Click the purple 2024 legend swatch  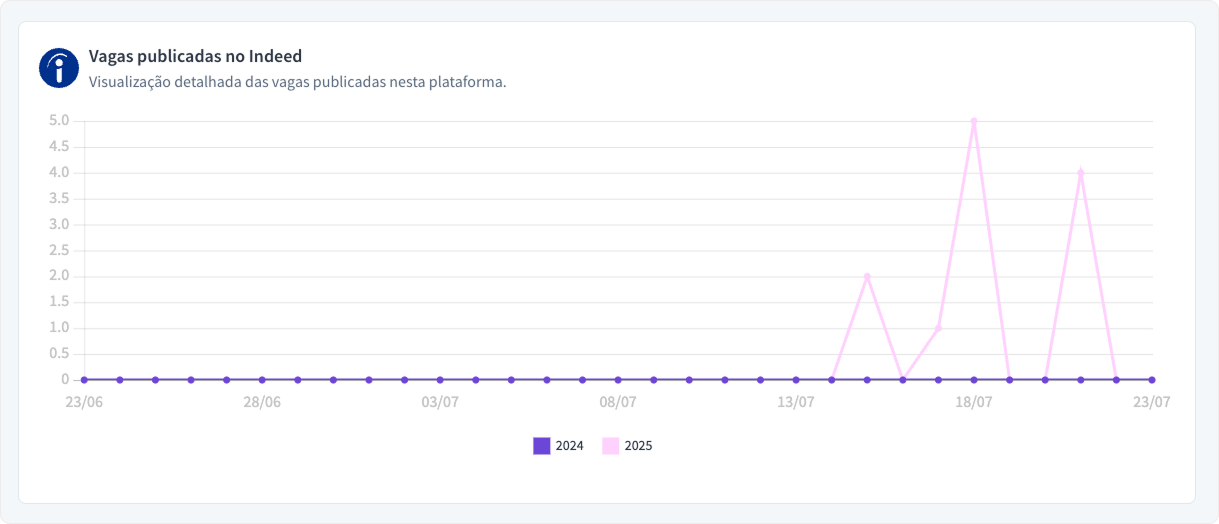click(x=542, y=446)
